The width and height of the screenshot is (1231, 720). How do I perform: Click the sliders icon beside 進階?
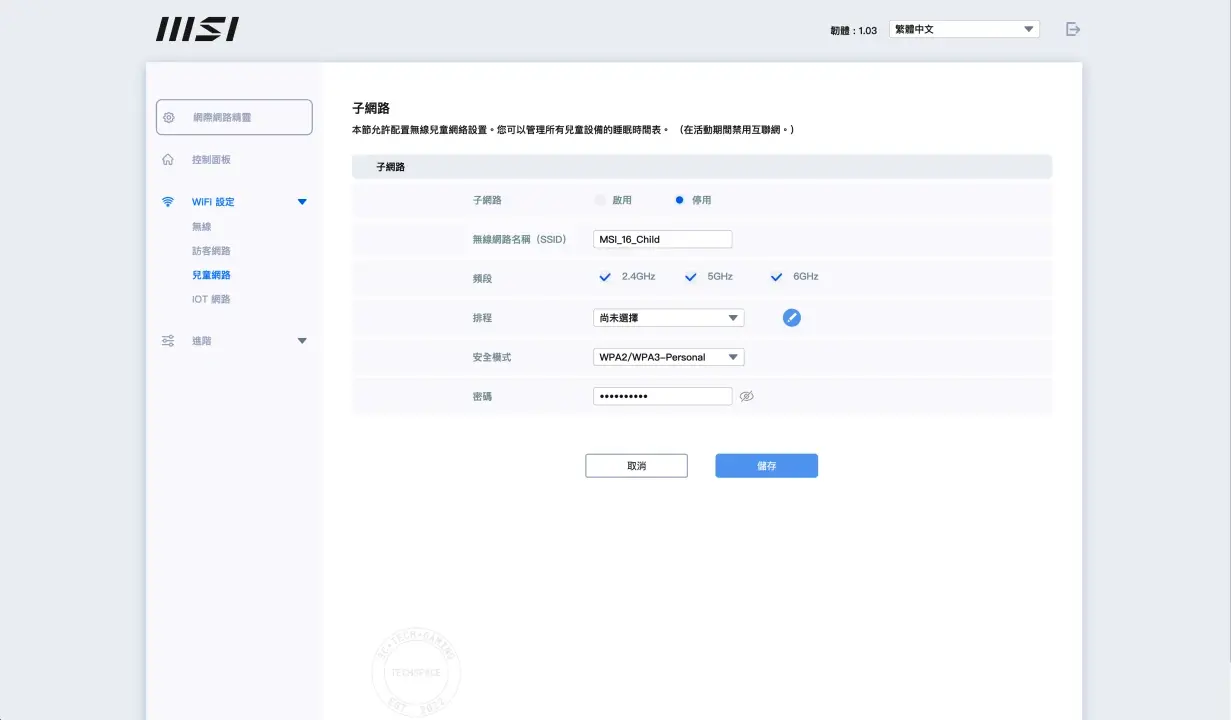click(x=168, y=341)
